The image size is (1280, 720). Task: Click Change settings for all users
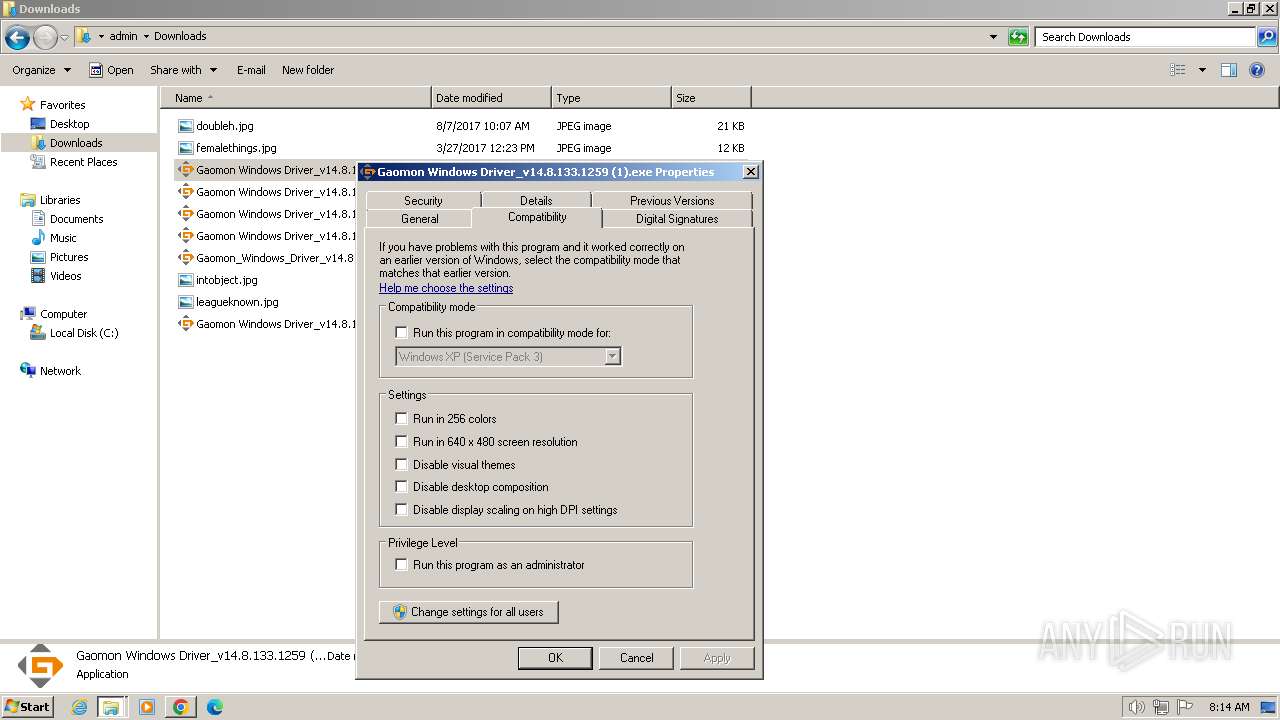pyautogui.click(x=469, y=612)
